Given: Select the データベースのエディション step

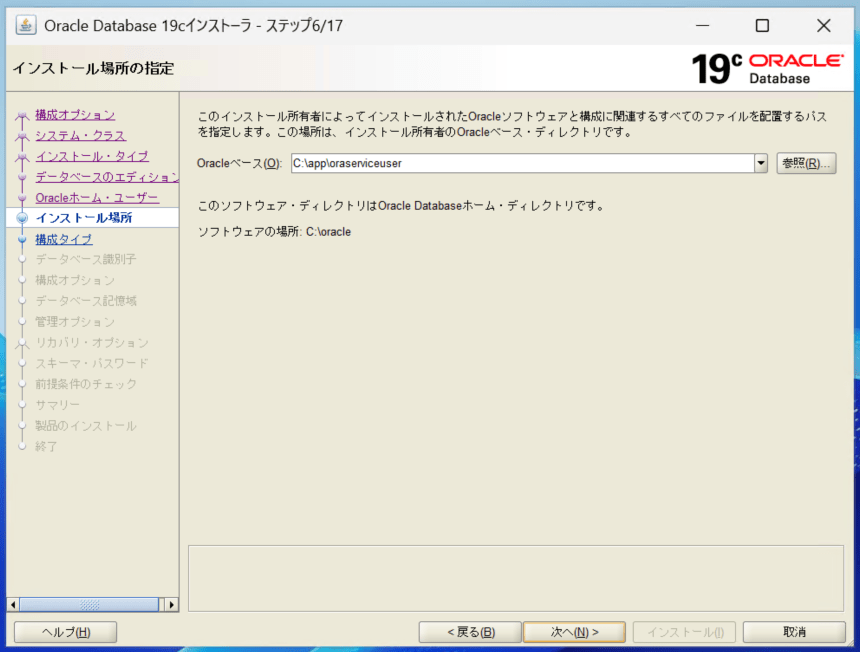Looking at the screenshot, I should [x=106, y=177].
